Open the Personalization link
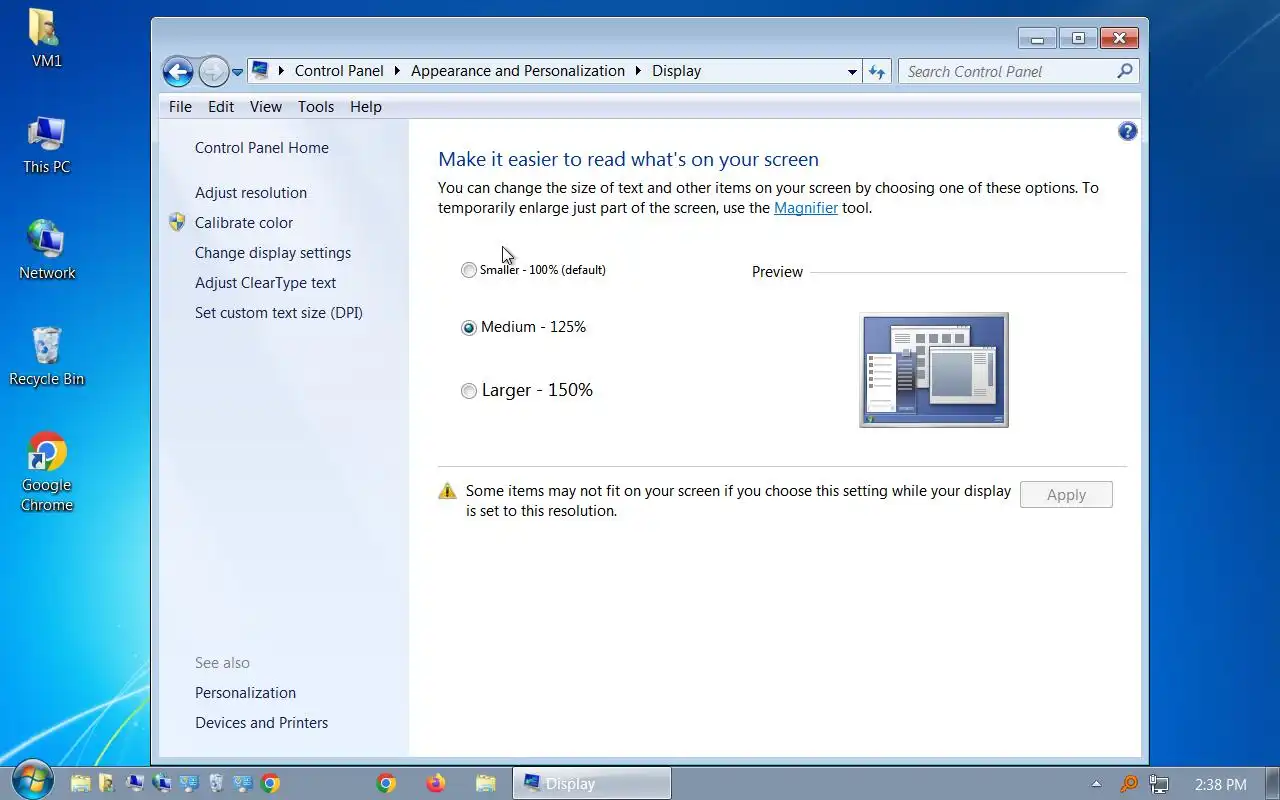1280x800 pixels. click(x=245, y=692)
